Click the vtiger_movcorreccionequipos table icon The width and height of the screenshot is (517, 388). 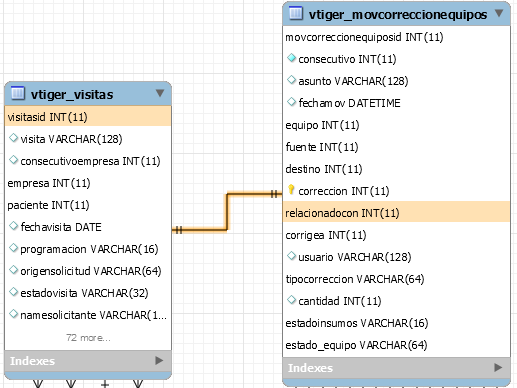click(x=296, y=13)
